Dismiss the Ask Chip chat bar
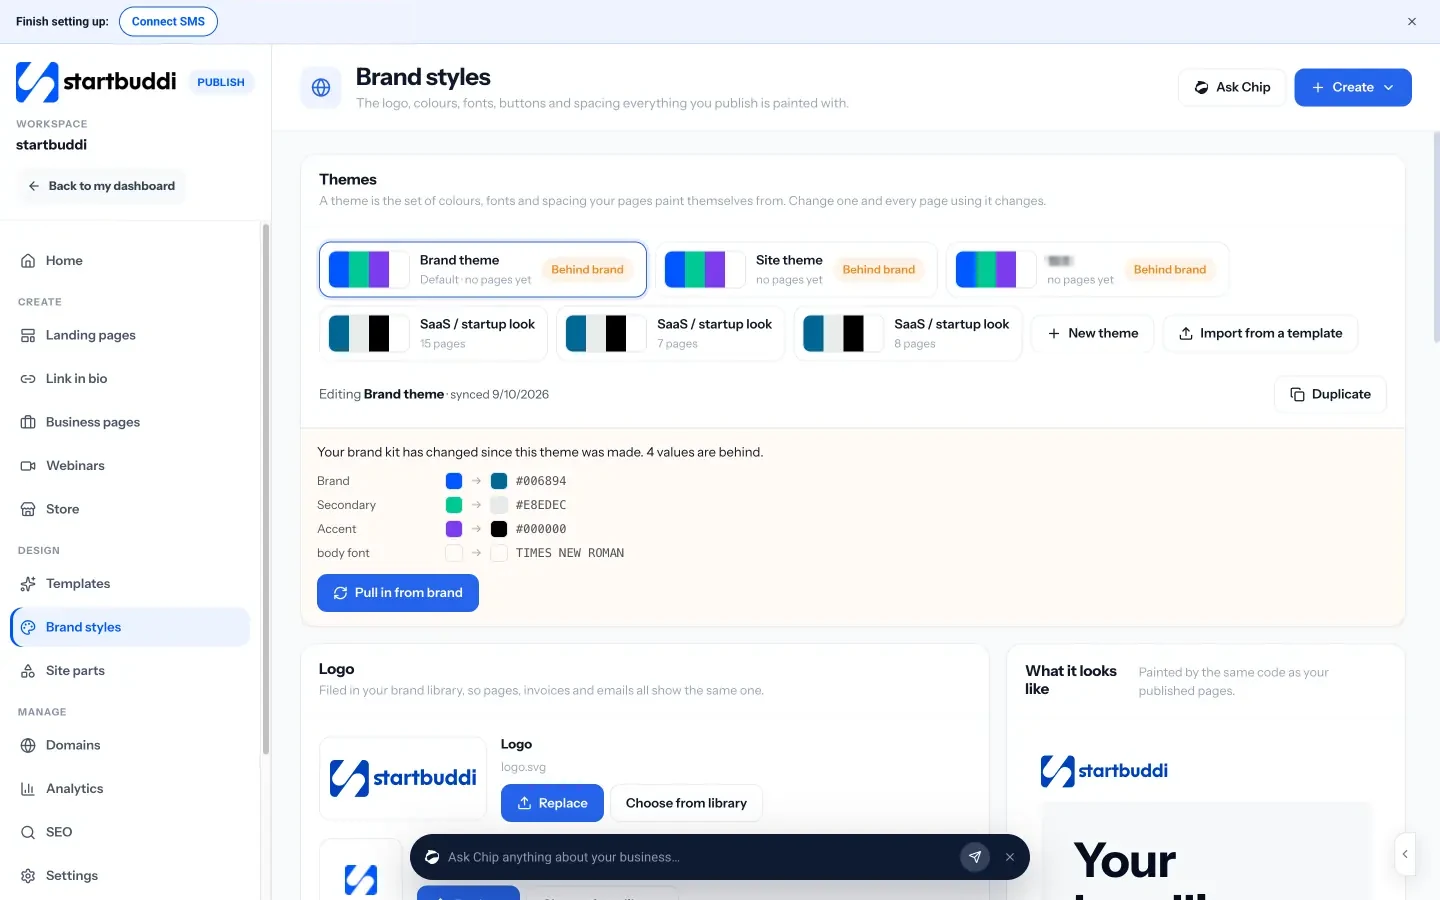This screenshot has height=900, width=1440. [x=1010, y=857]
